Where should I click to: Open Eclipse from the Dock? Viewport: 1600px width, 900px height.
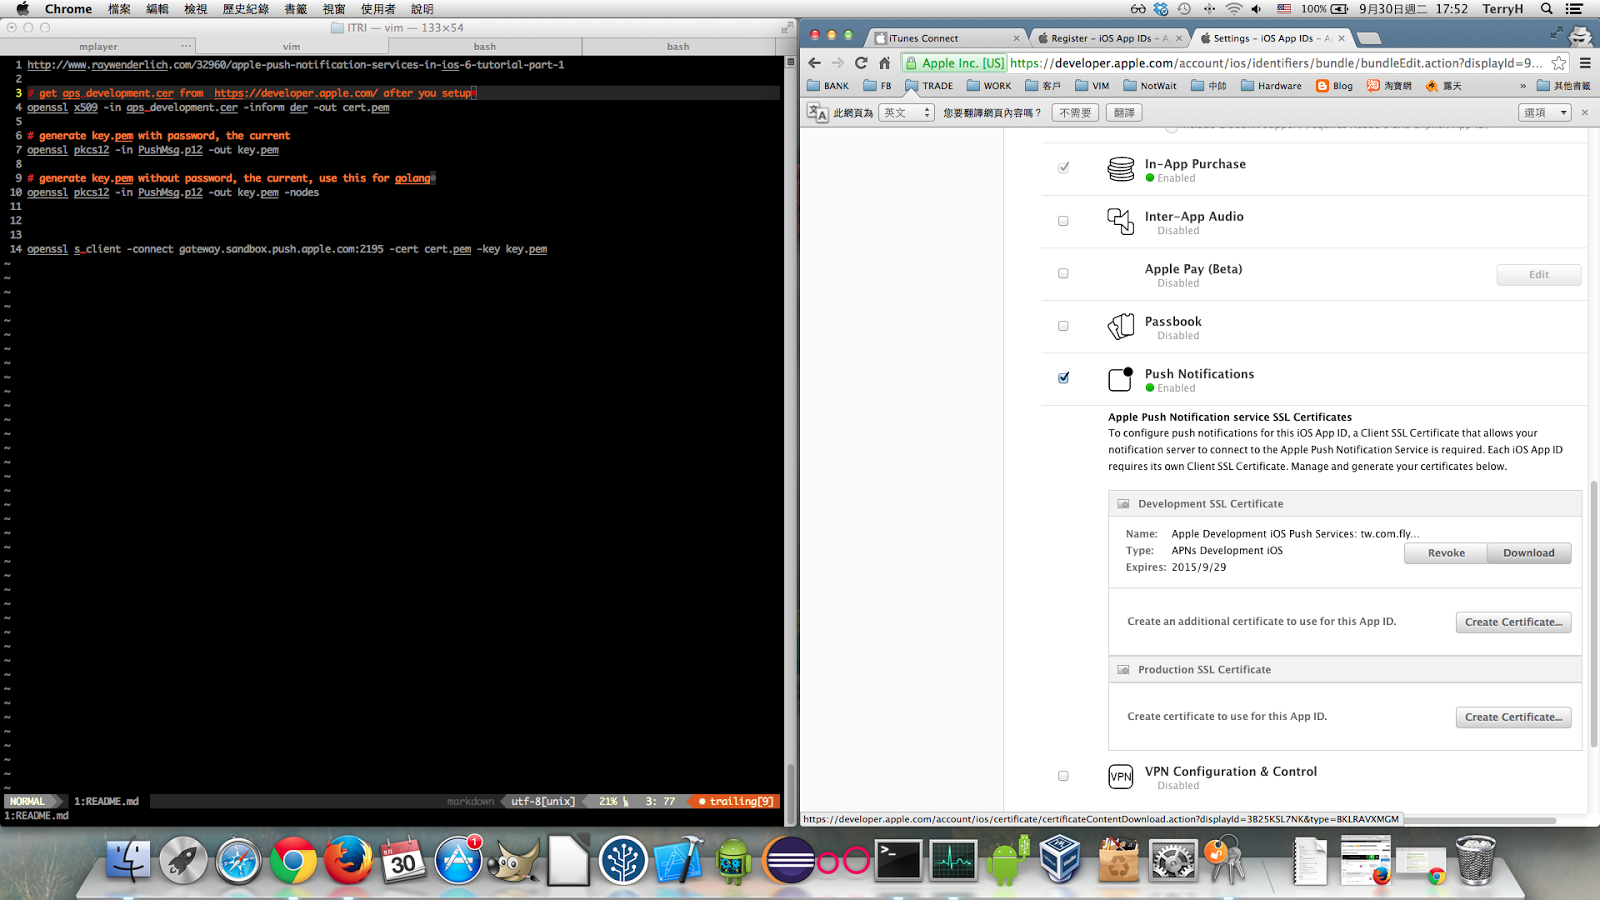tap(788, 860)
